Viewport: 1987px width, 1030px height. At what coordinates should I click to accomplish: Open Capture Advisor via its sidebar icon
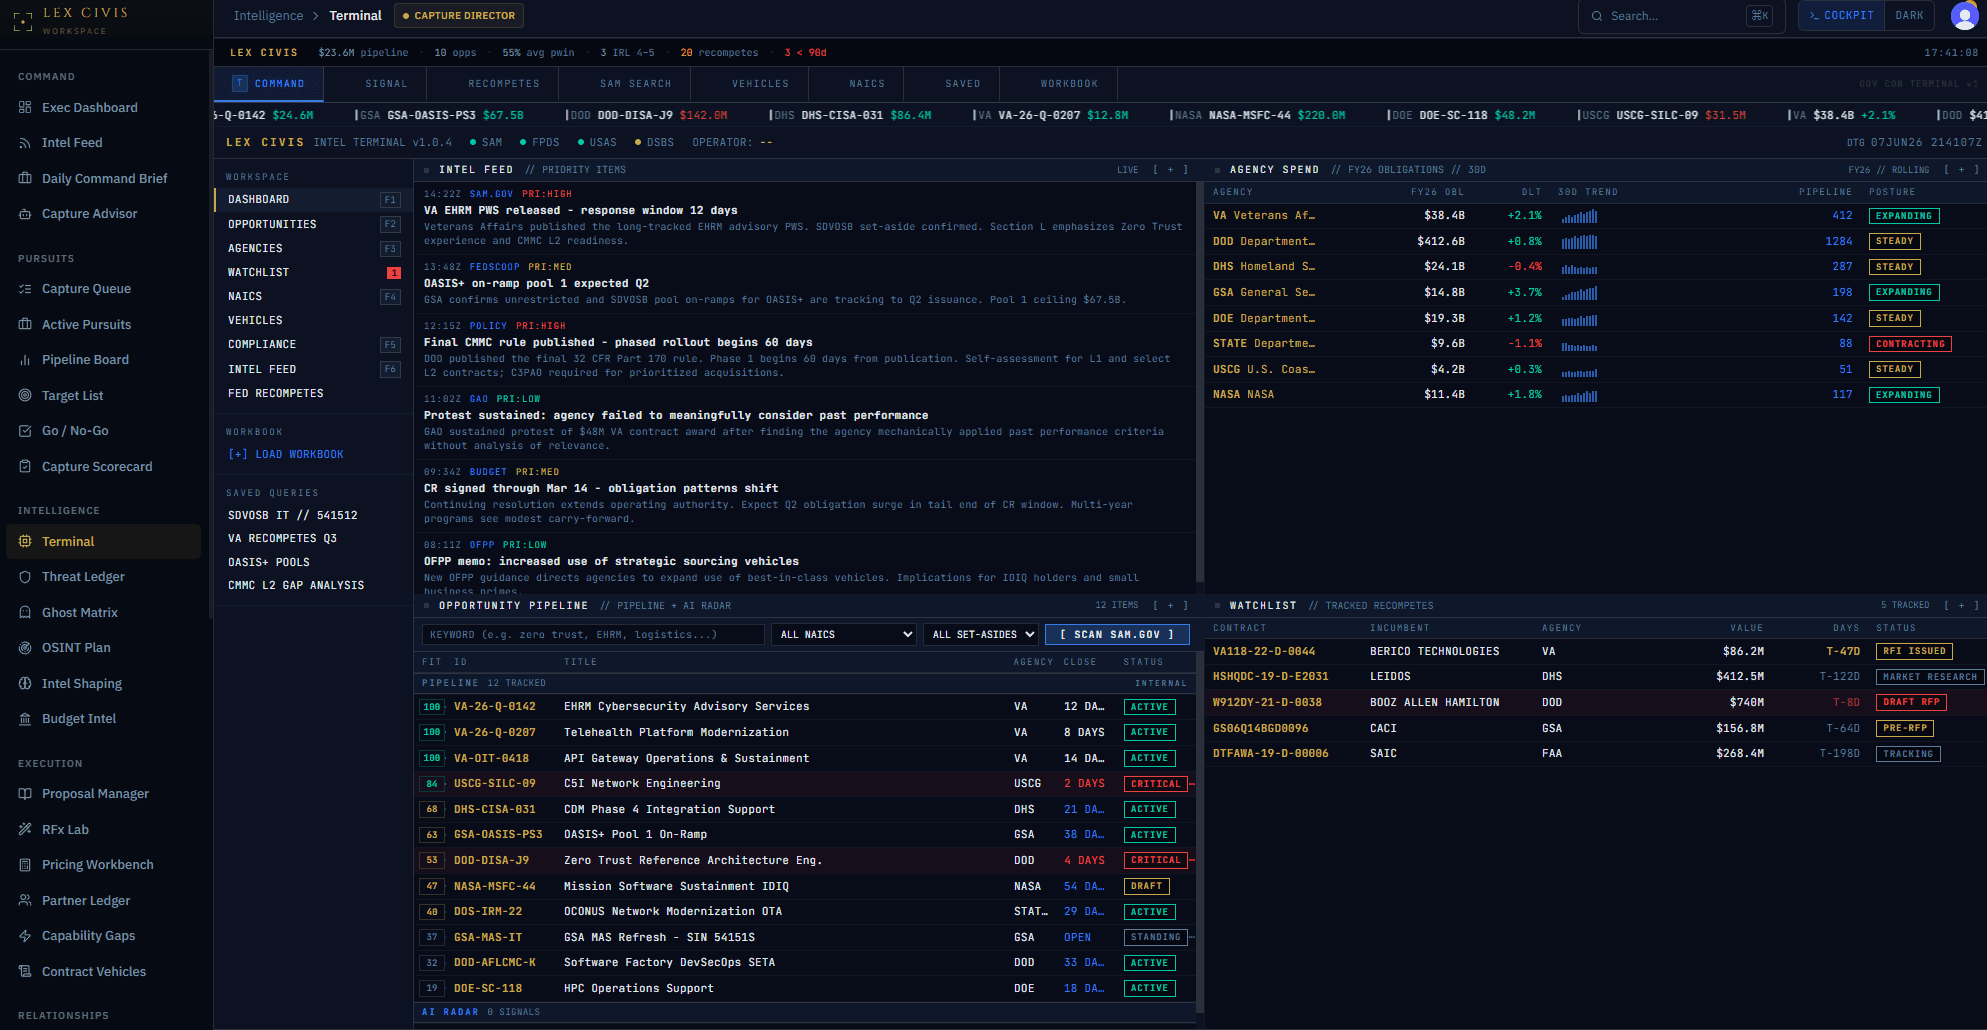click(x=25, y=214)
